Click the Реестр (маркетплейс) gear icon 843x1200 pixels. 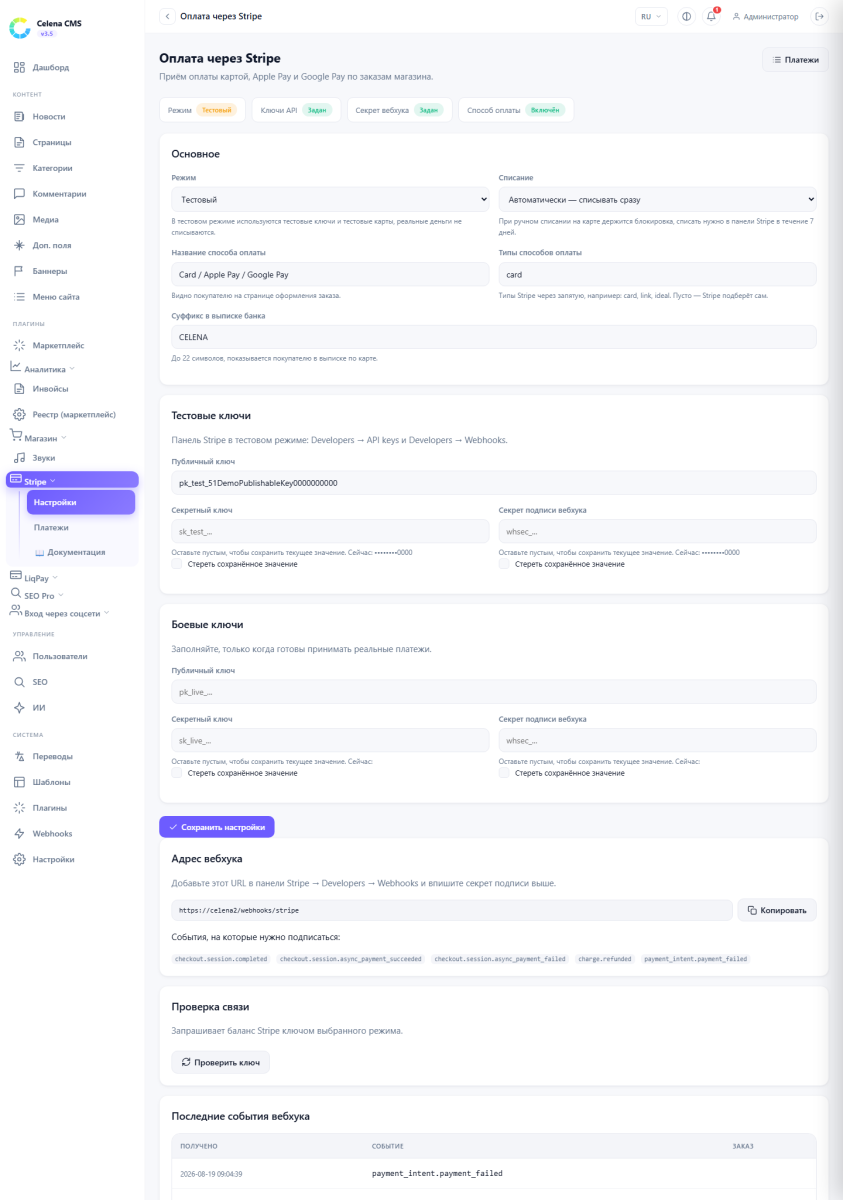(19, 414)
